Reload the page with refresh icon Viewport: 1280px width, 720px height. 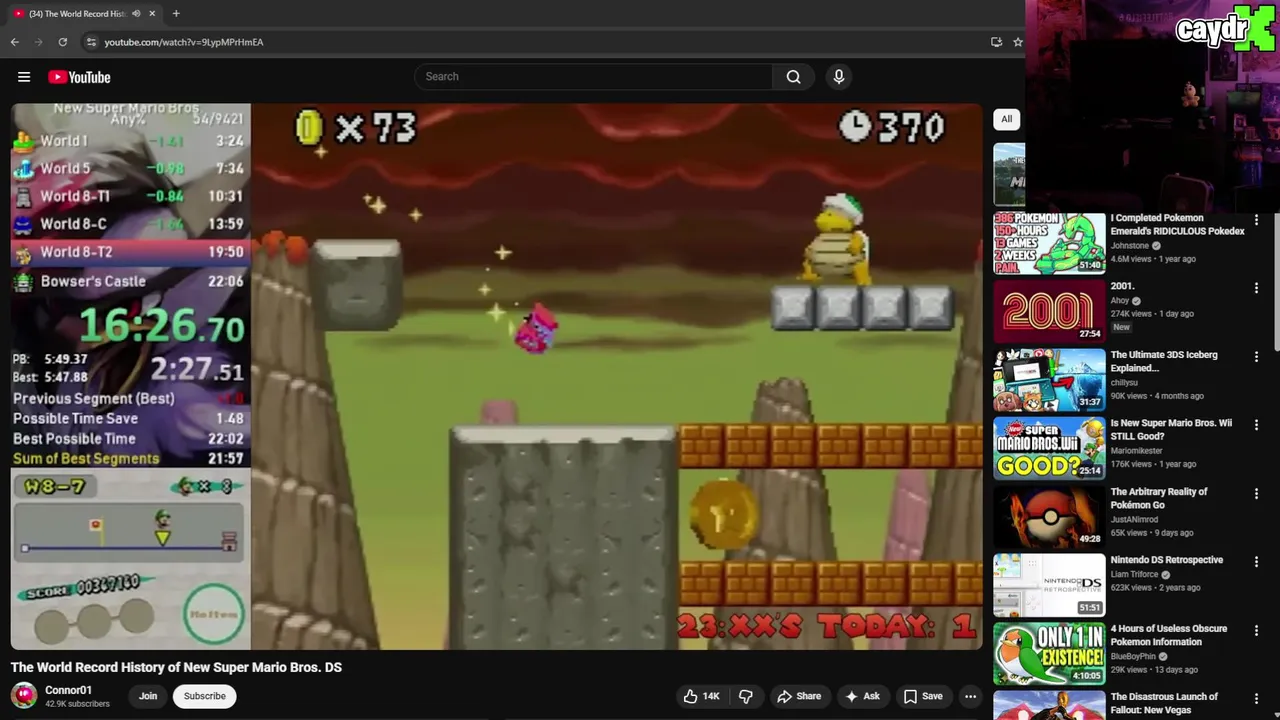click(62, 42)
